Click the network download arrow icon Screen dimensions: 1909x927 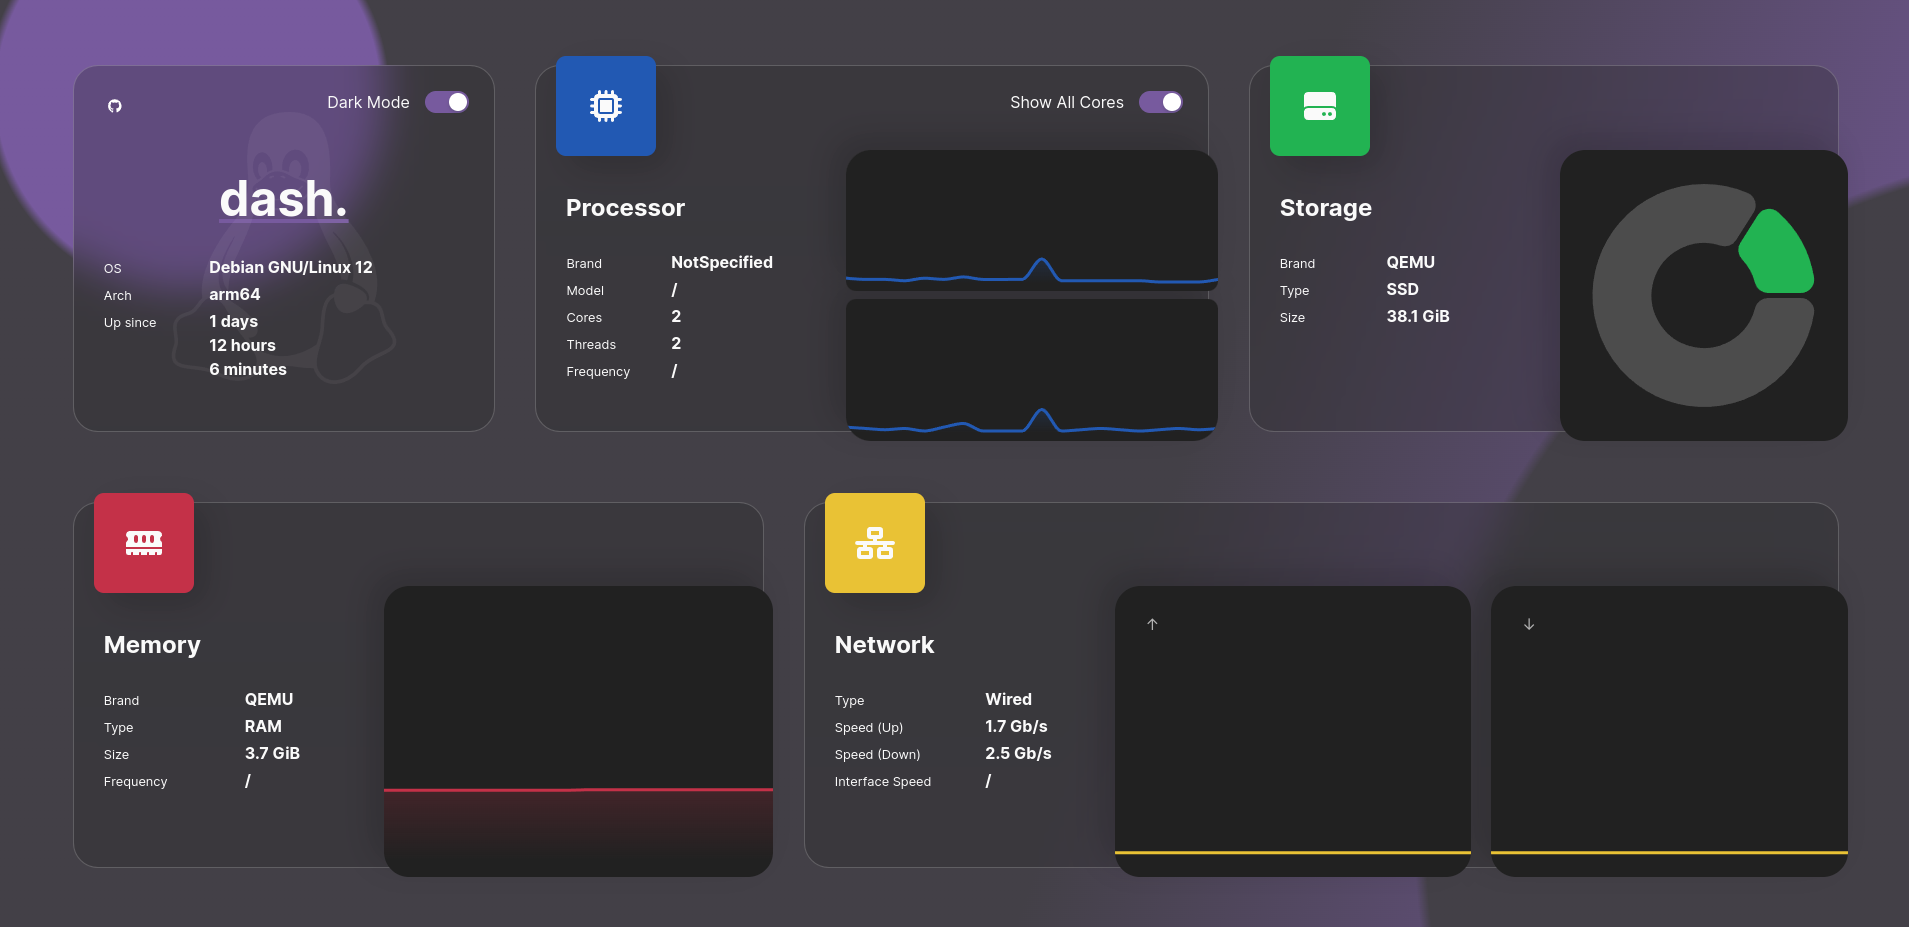pos(1529,624)
